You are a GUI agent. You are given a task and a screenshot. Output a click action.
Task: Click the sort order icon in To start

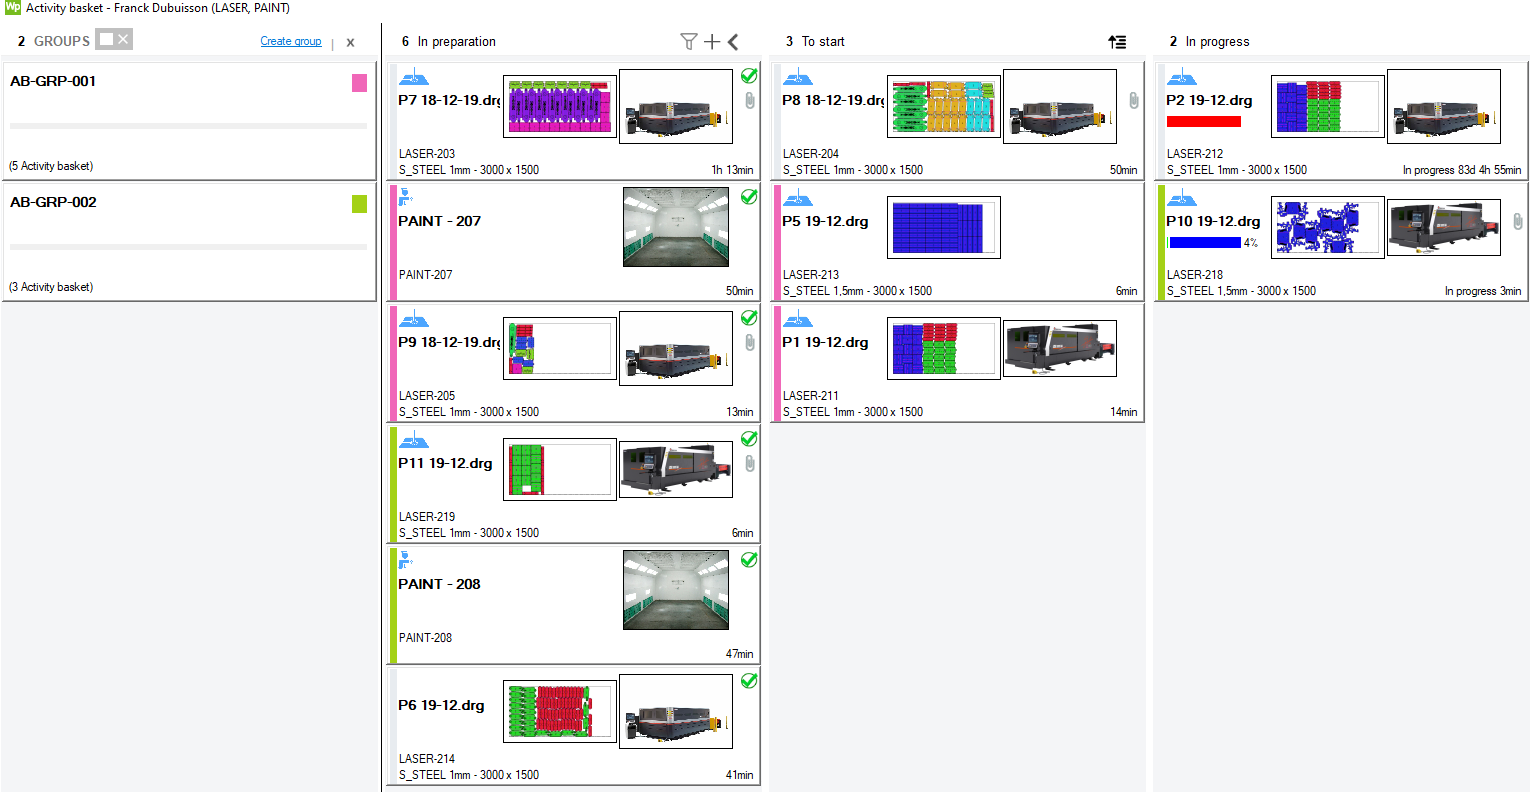(x=1117, y=42)
